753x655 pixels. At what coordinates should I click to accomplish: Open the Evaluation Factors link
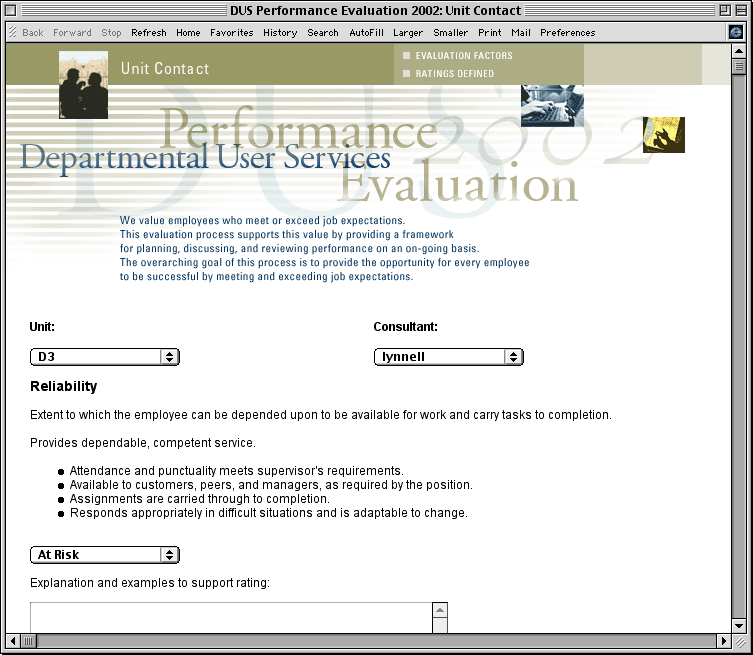click(463, 56)
